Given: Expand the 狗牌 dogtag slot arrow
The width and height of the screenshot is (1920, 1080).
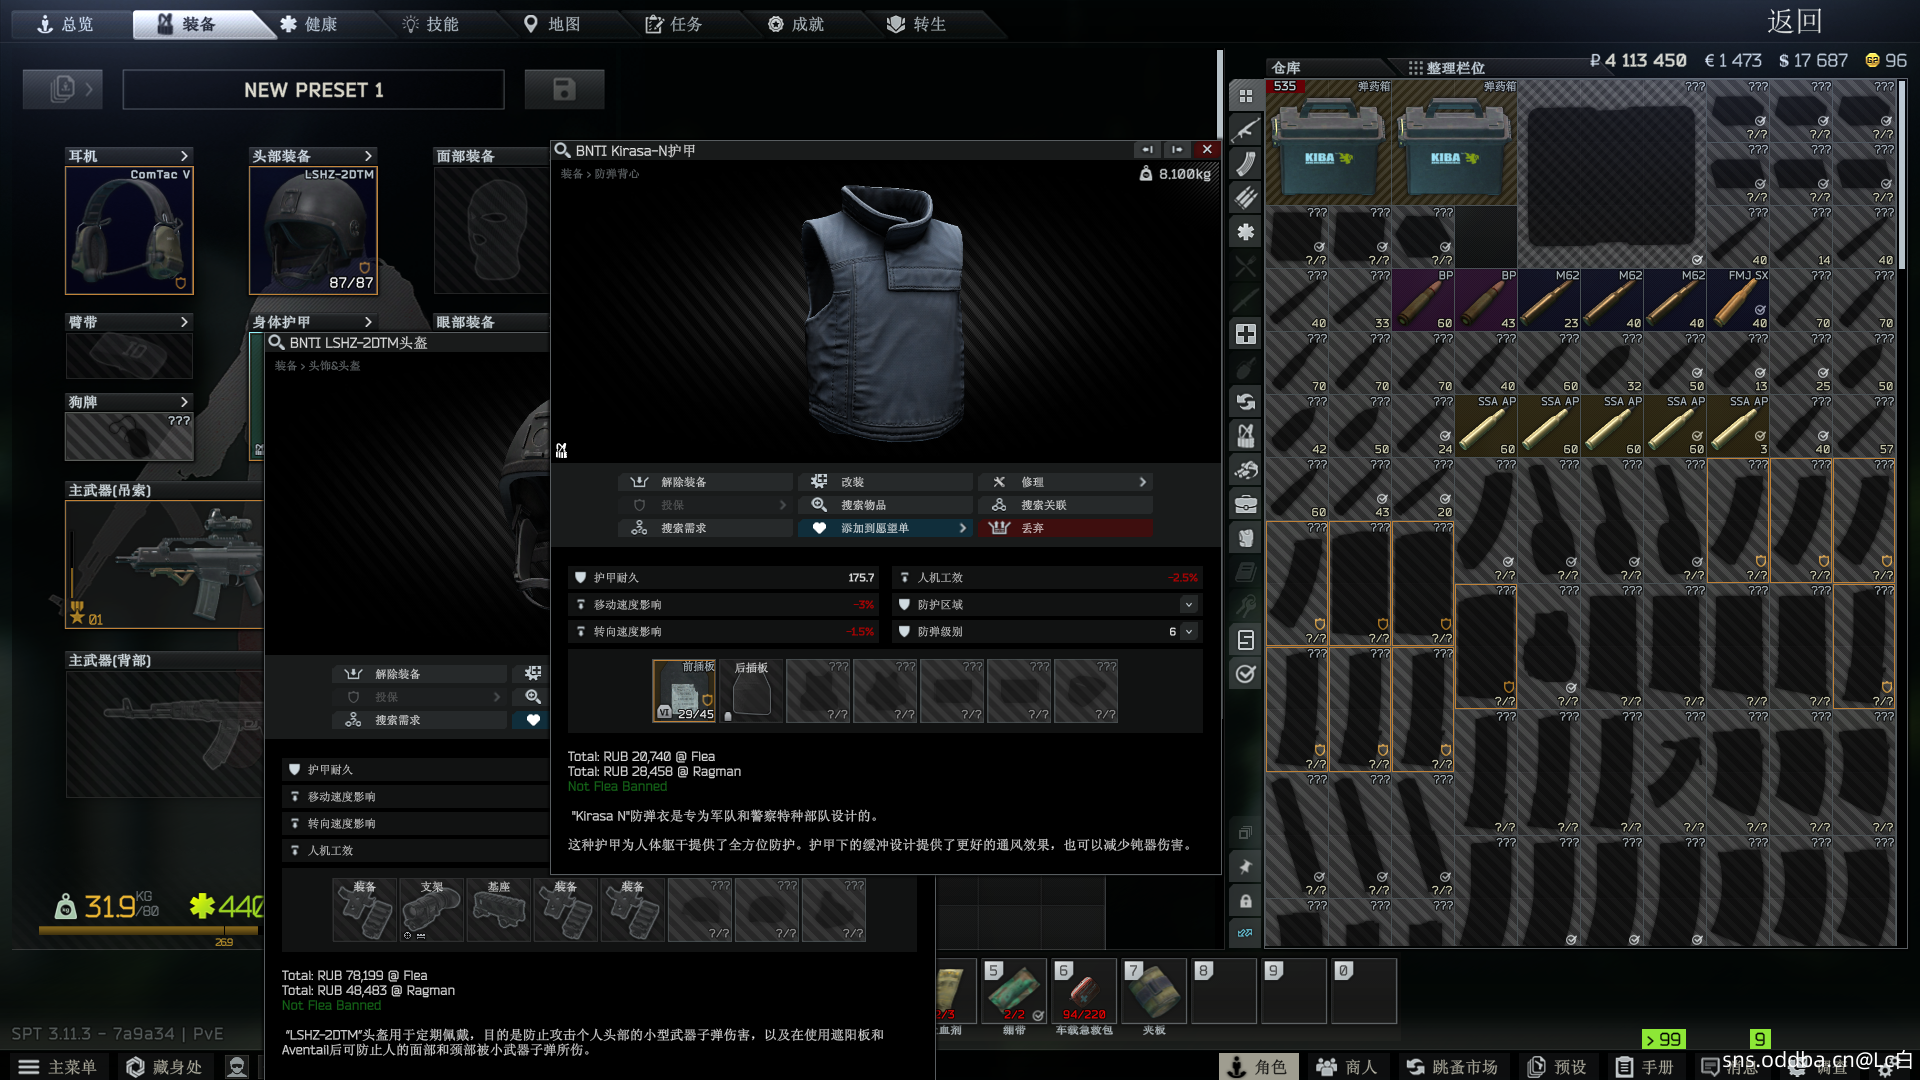Looking at the screenshot, I should (x=184, y=402).
